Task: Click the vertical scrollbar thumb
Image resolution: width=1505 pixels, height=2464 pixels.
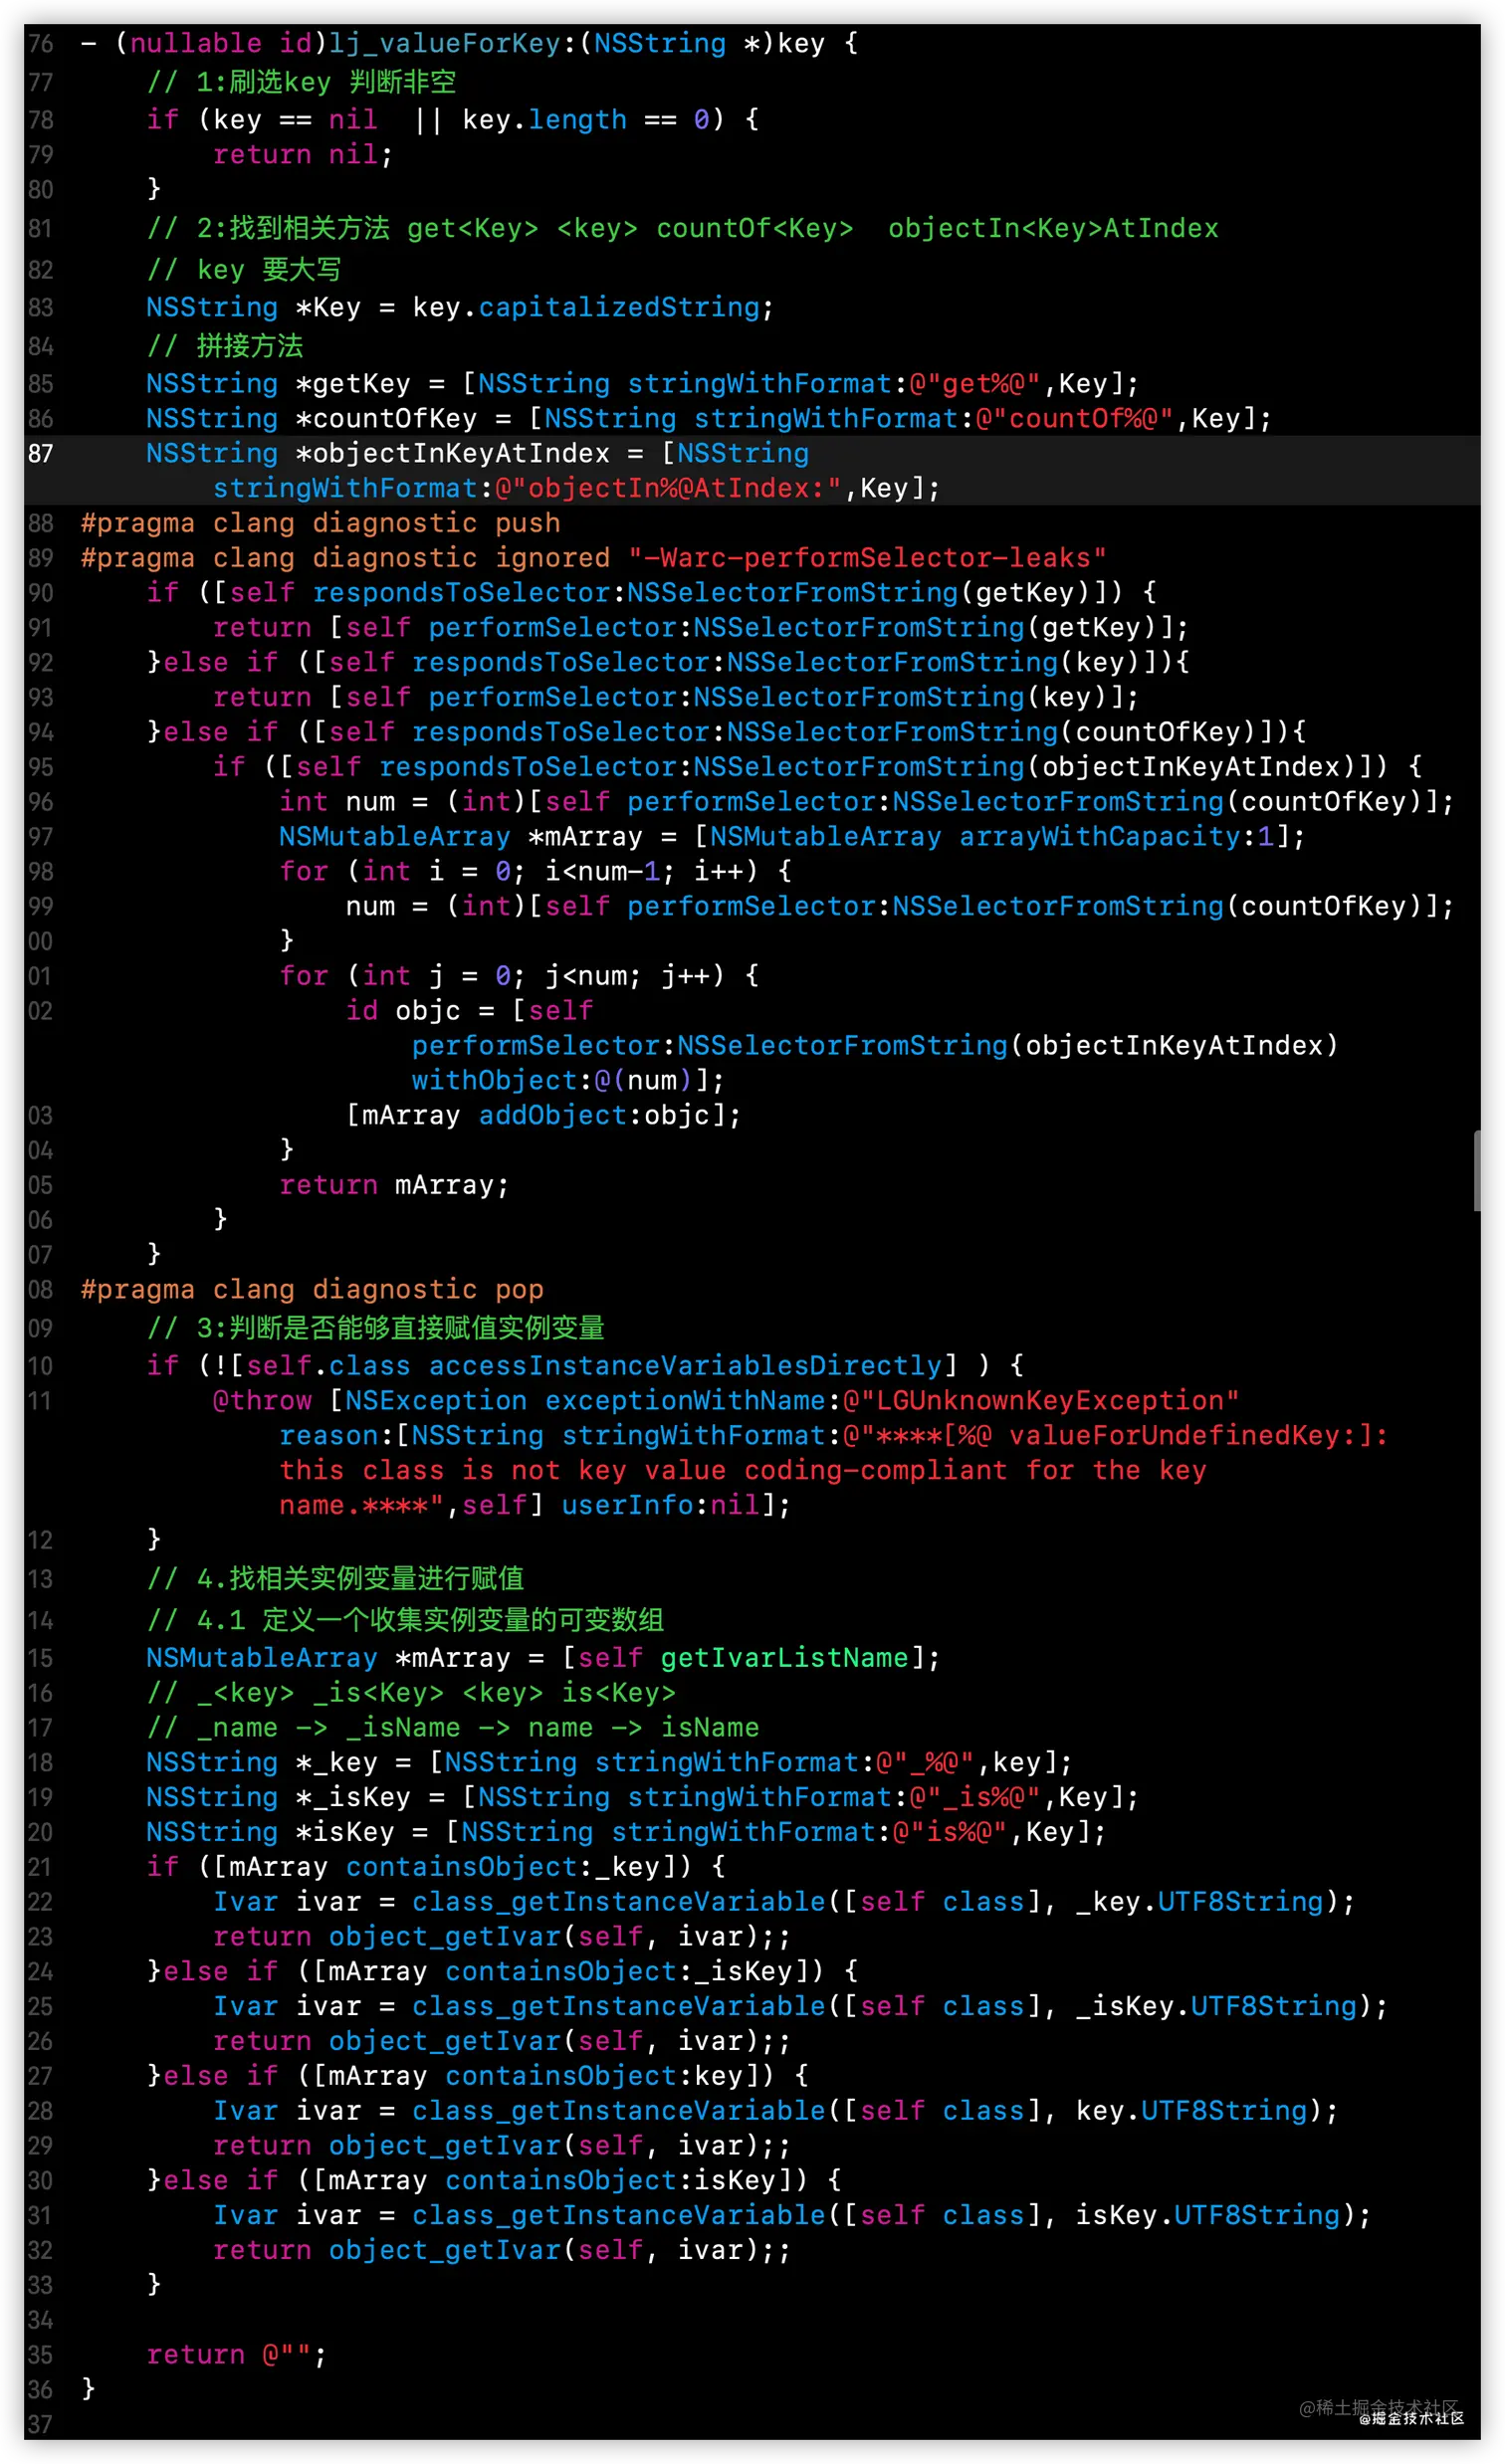Action: pyautogui.click(x=1477, y=1171)
